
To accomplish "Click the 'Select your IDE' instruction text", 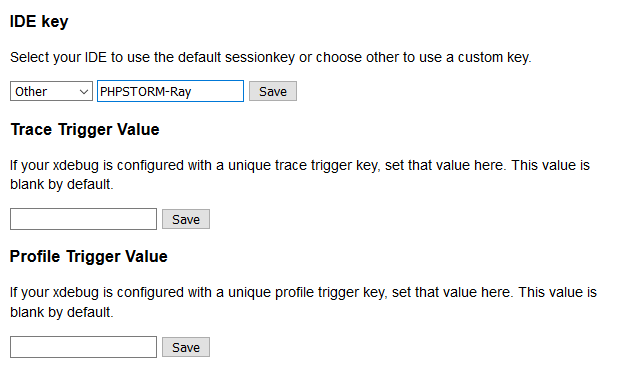I will (270, 57).
